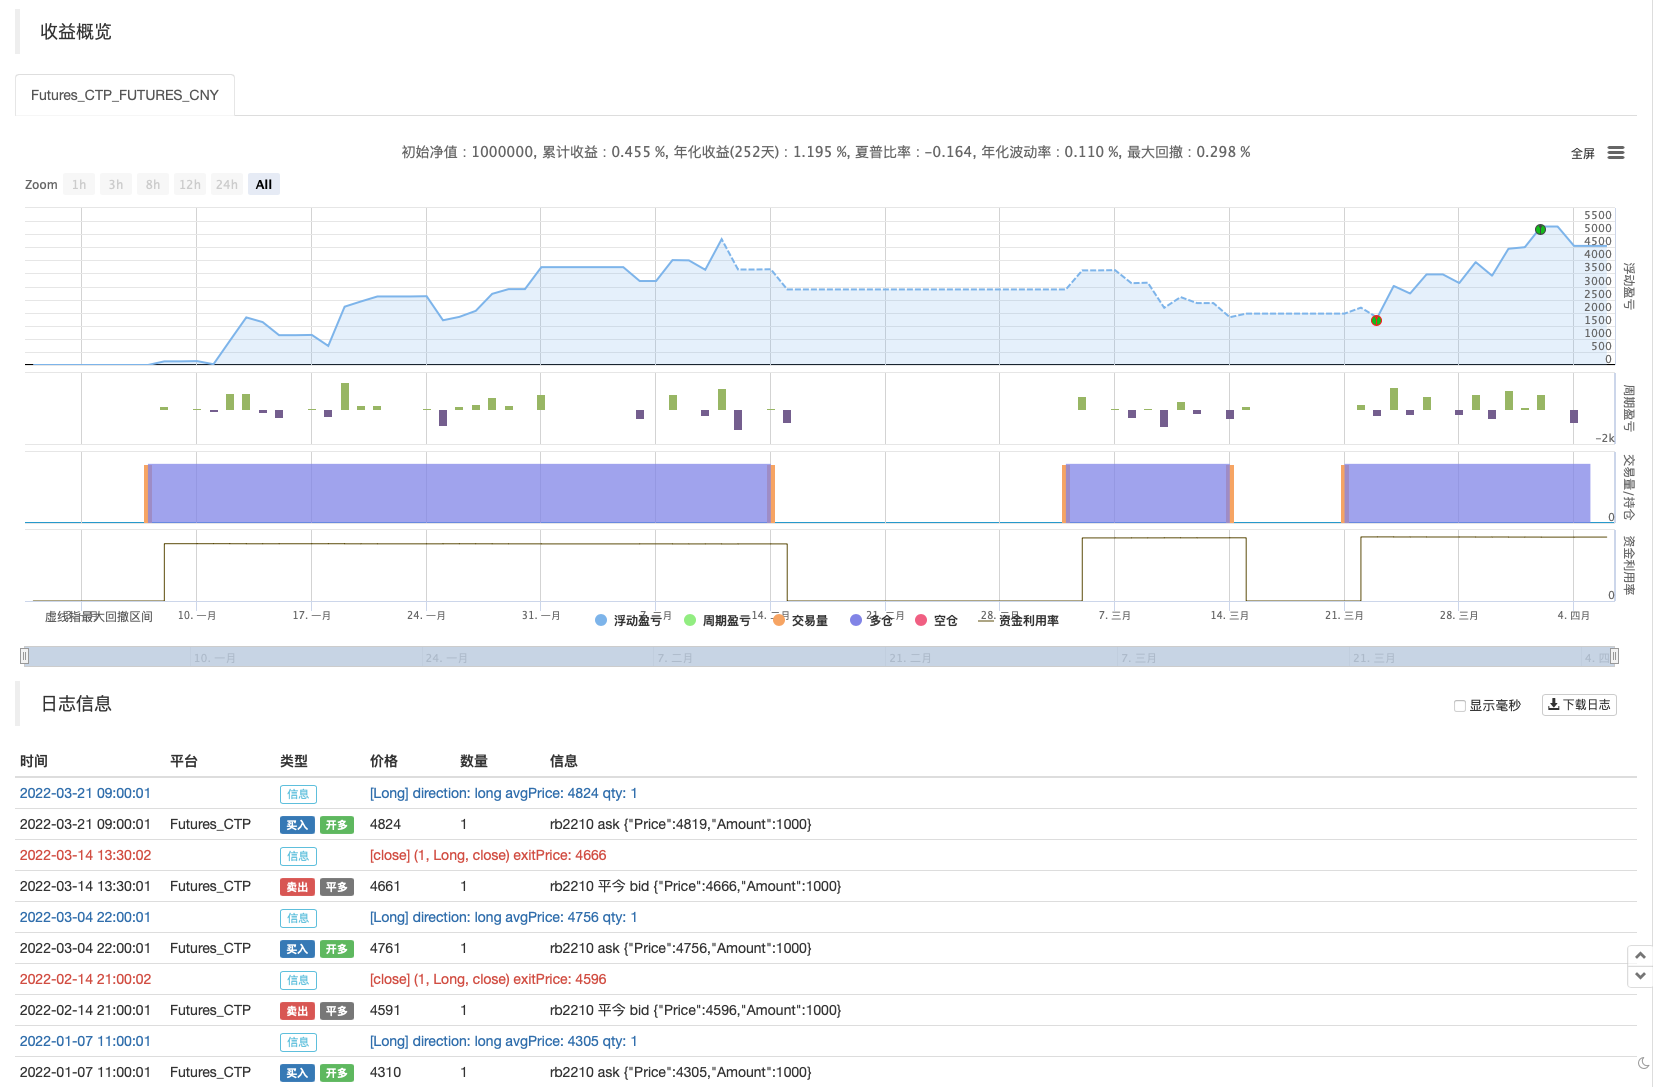Image resolution: width=1653 pixels, height=1087 pixels.
Task: Click log text 'exitPrice: 4666'
Action: (560, 855)
